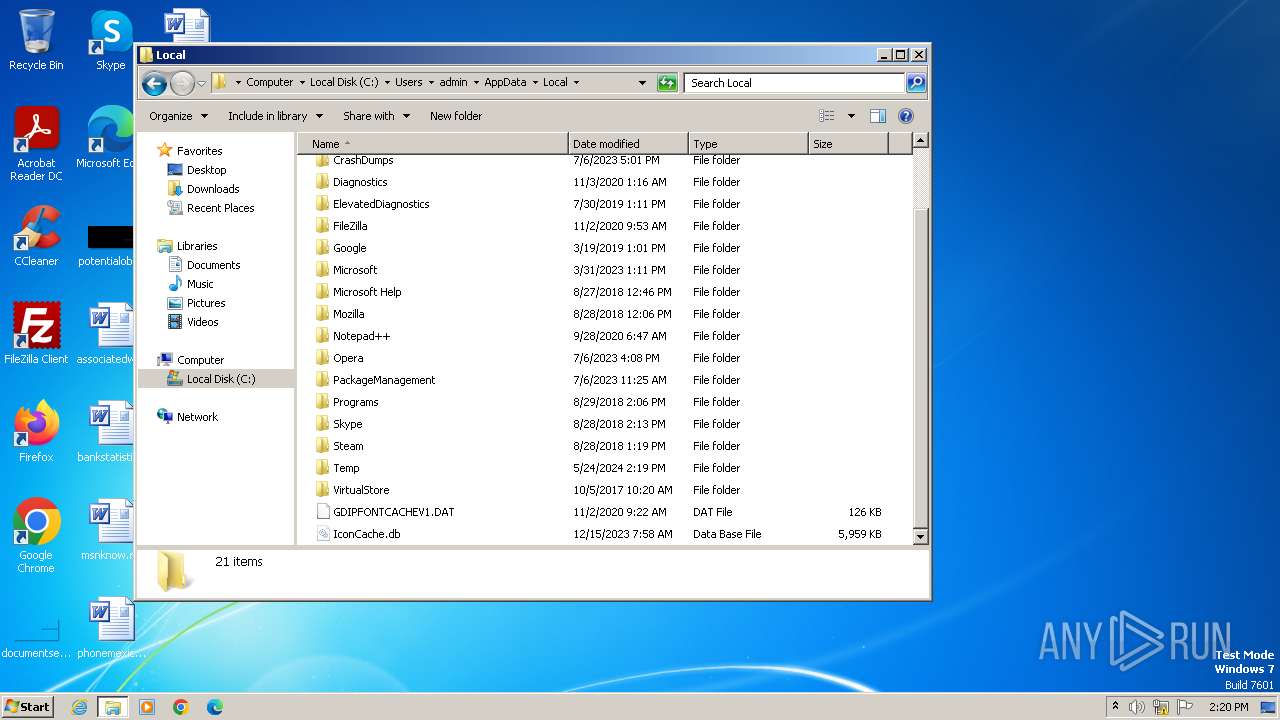Expand the address bar history dropdown
The height and width of the screenshot is (720, 1280).
point(642,83)
